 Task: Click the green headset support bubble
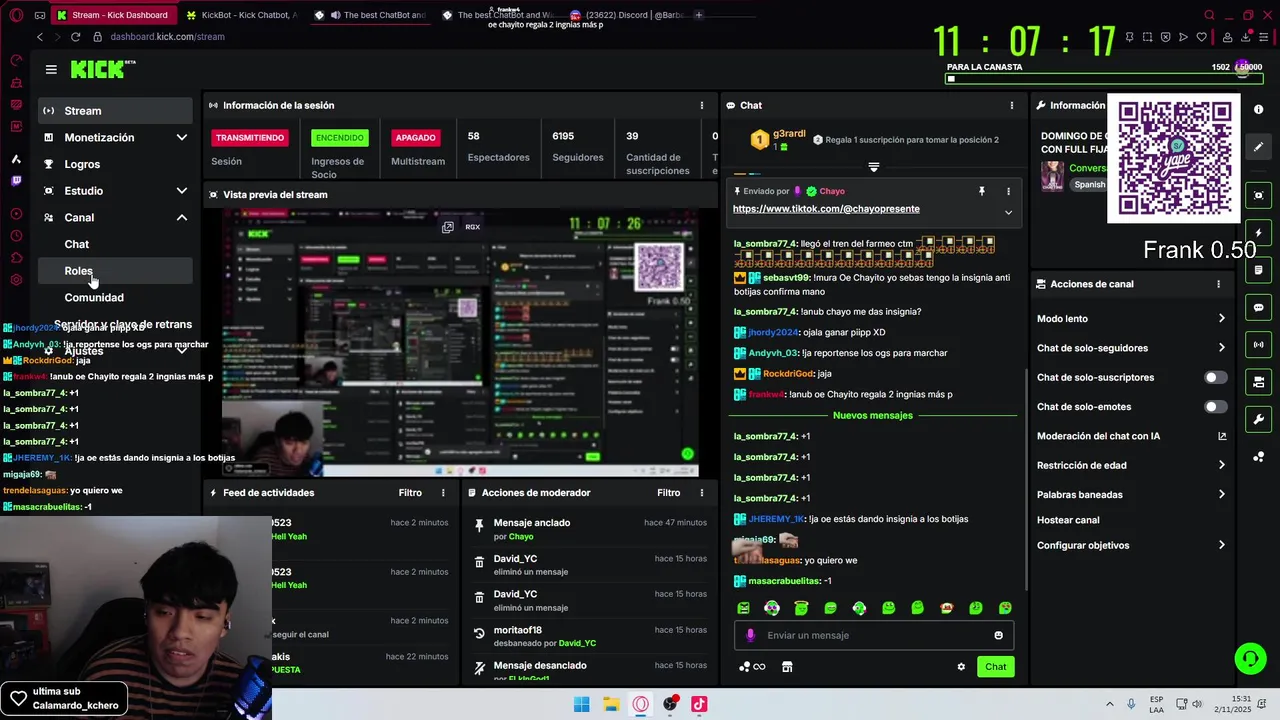[1250, 658]
